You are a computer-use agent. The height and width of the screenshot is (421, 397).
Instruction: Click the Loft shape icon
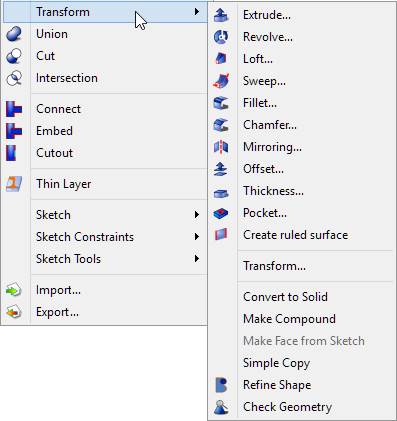221,59
